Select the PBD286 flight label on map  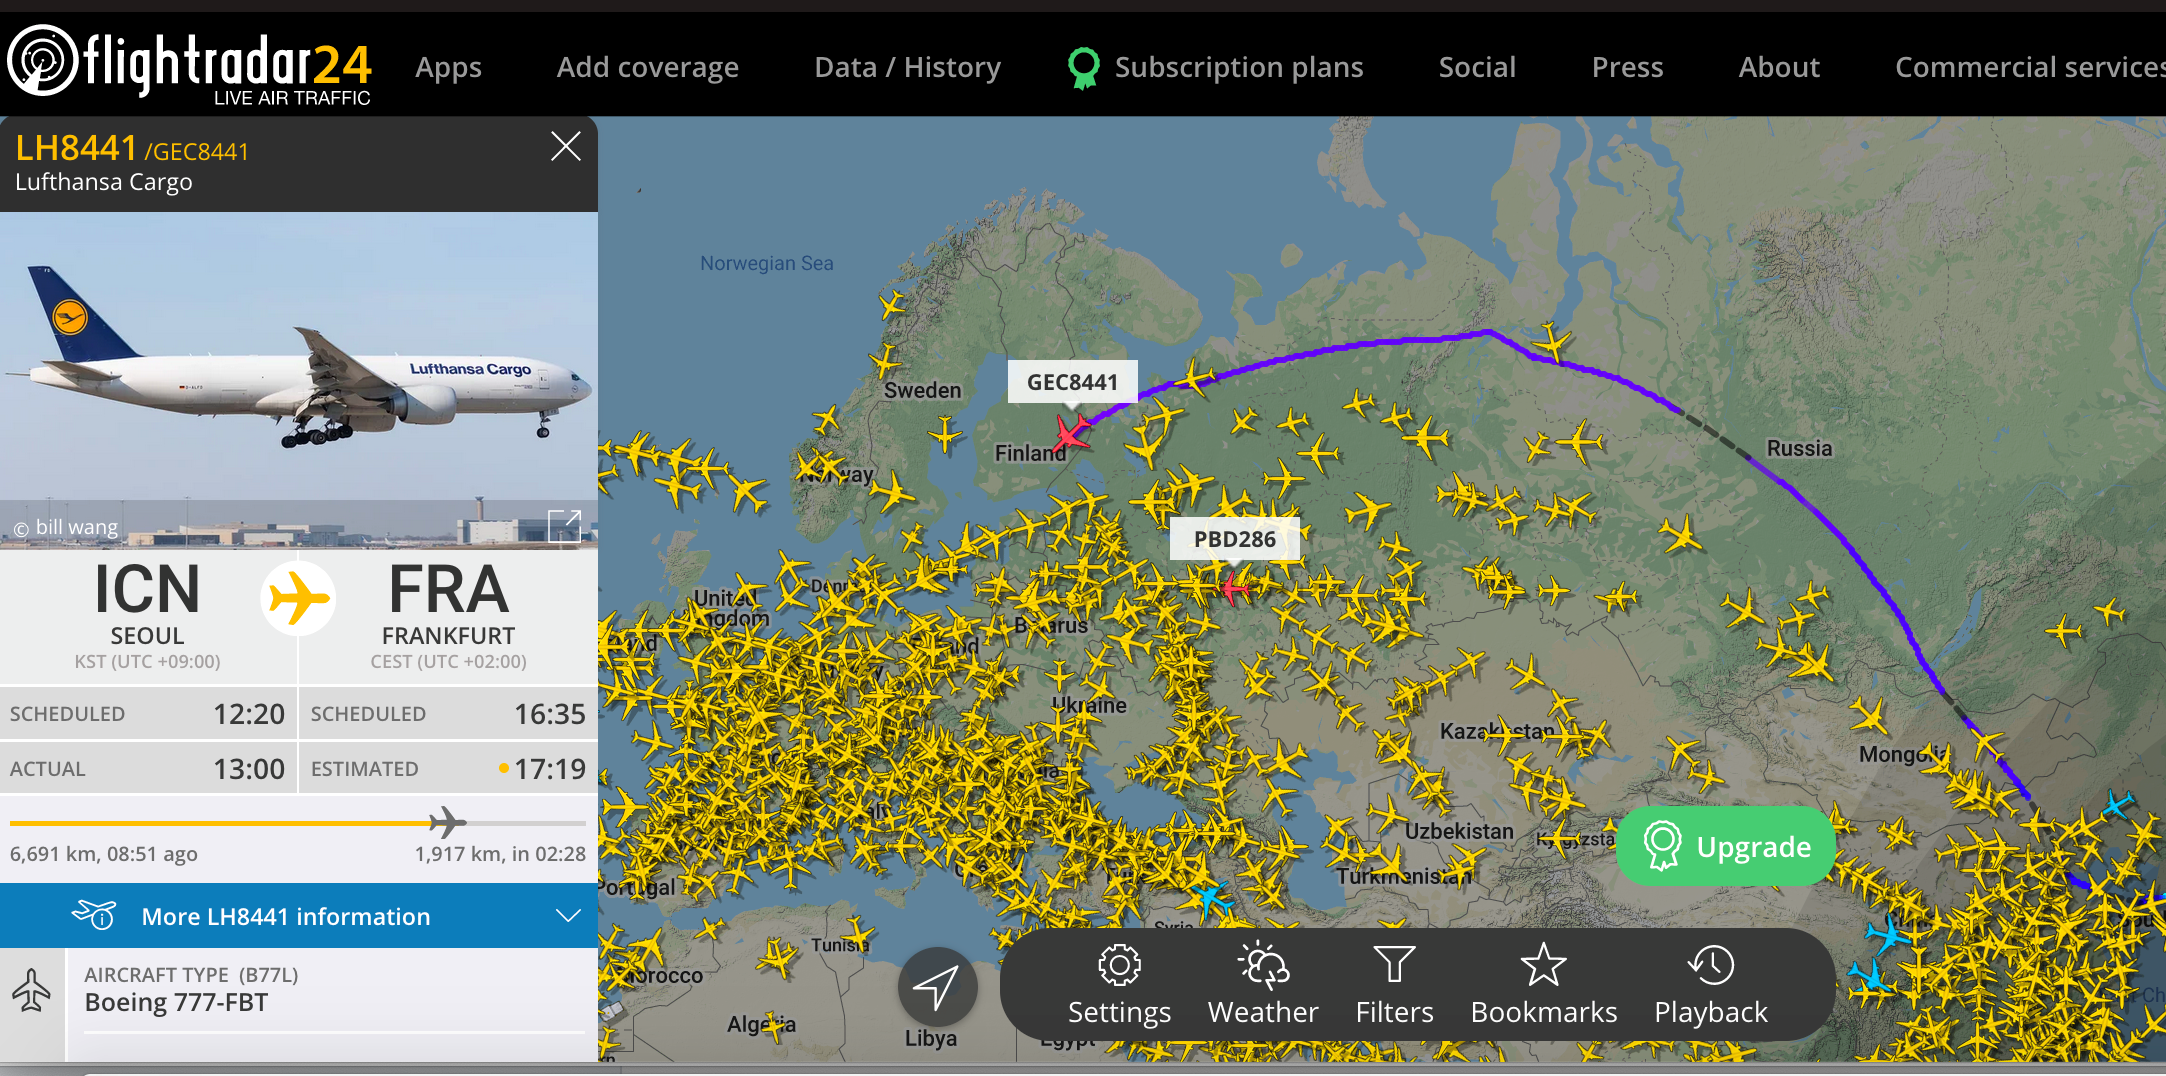tap(1234, 539)
